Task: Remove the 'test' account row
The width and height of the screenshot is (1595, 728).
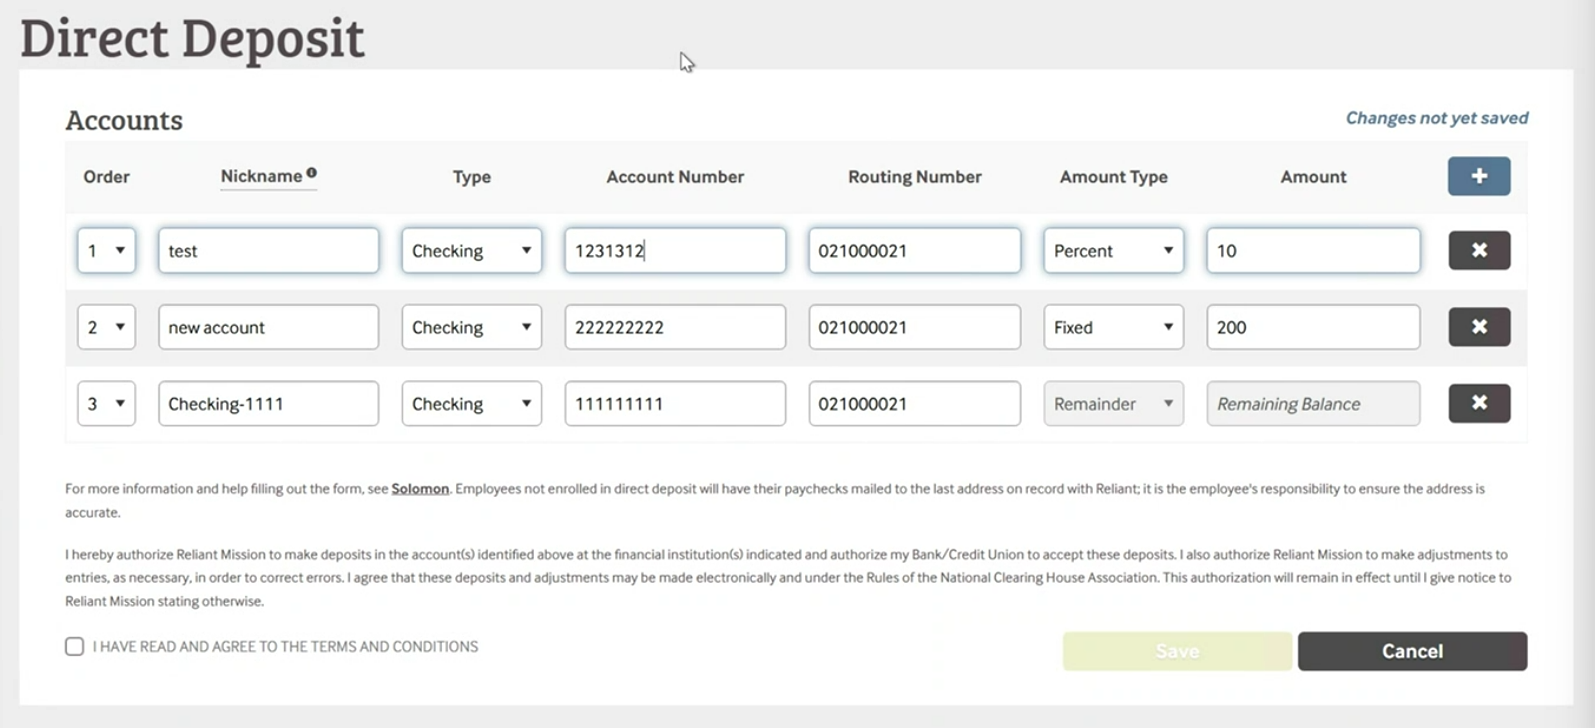Action: [1478, 250]
